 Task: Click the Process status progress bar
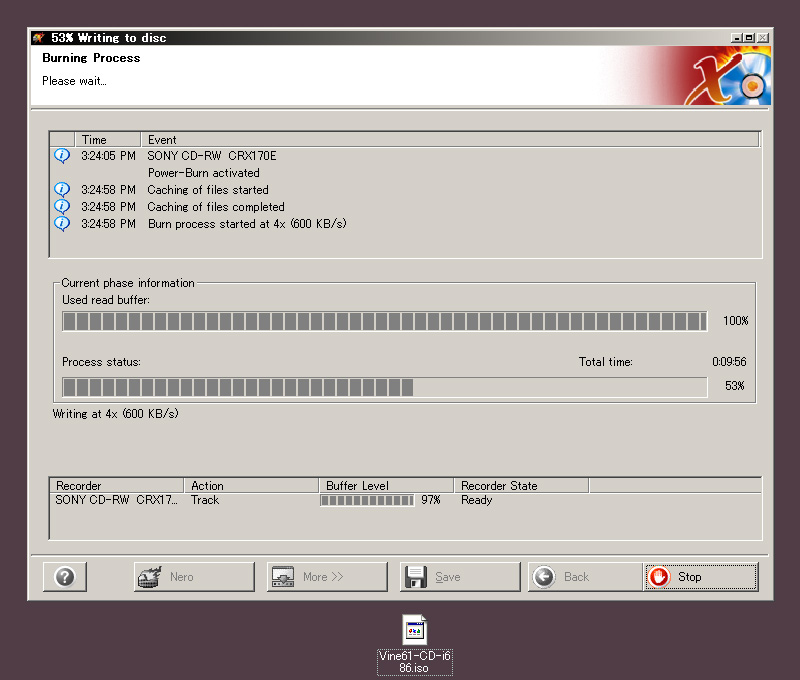tap(384, 387)
